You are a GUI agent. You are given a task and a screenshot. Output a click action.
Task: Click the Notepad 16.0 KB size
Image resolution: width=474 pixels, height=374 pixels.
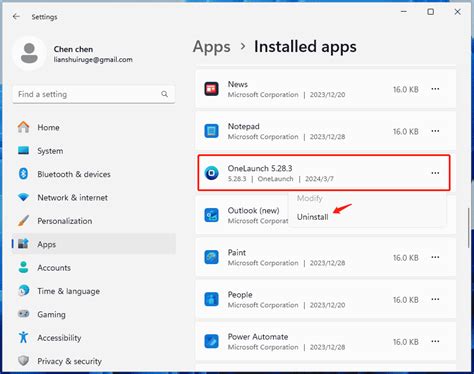[x=405, y=132]
